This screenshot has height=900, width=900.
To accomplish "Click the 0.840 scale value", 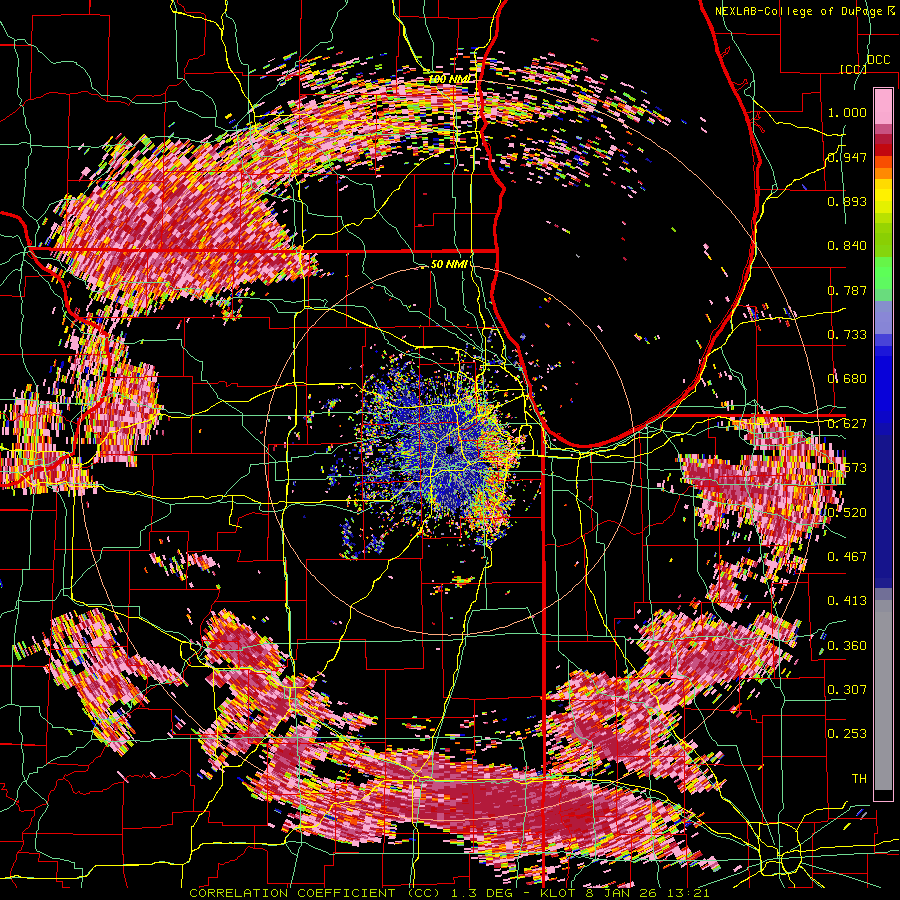I will (847, 246).
